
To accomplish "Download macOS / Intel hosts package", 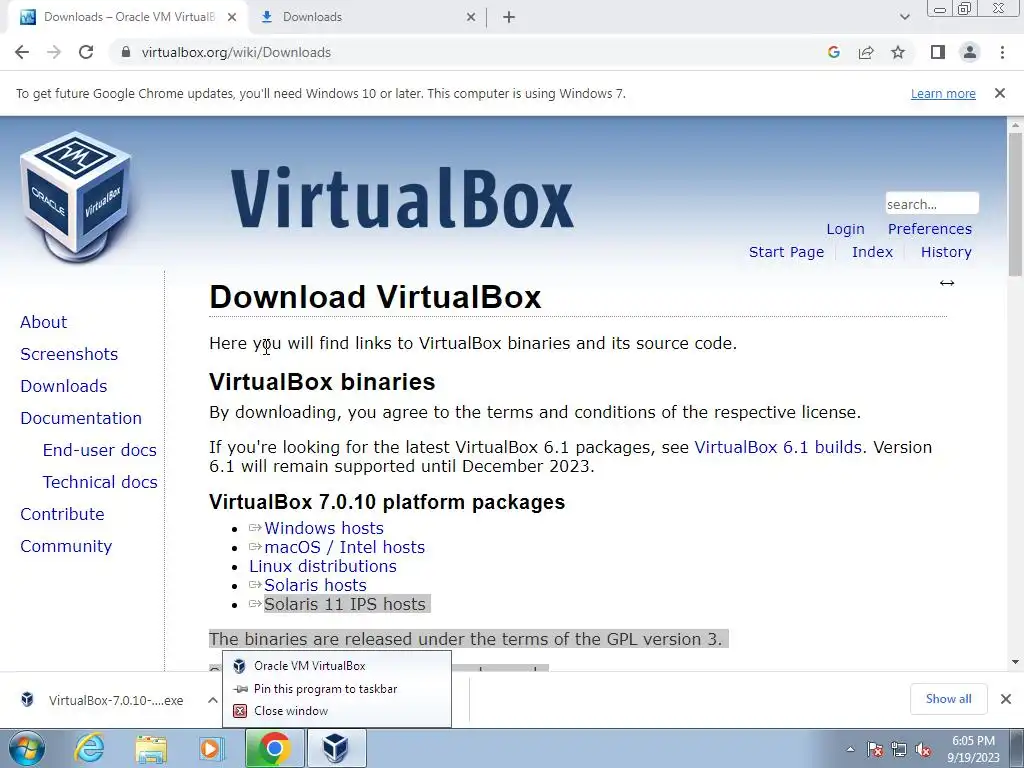I will [344, 547].
